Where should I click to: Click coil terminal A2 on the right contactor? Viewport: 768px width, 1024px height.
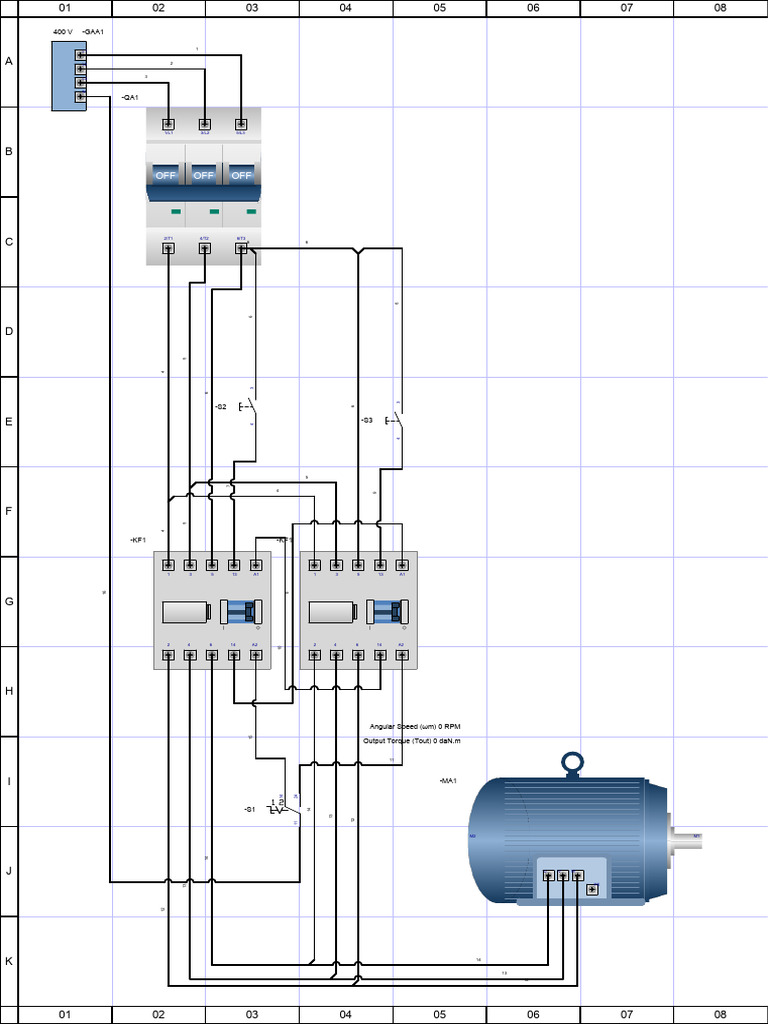pos(402,655)
